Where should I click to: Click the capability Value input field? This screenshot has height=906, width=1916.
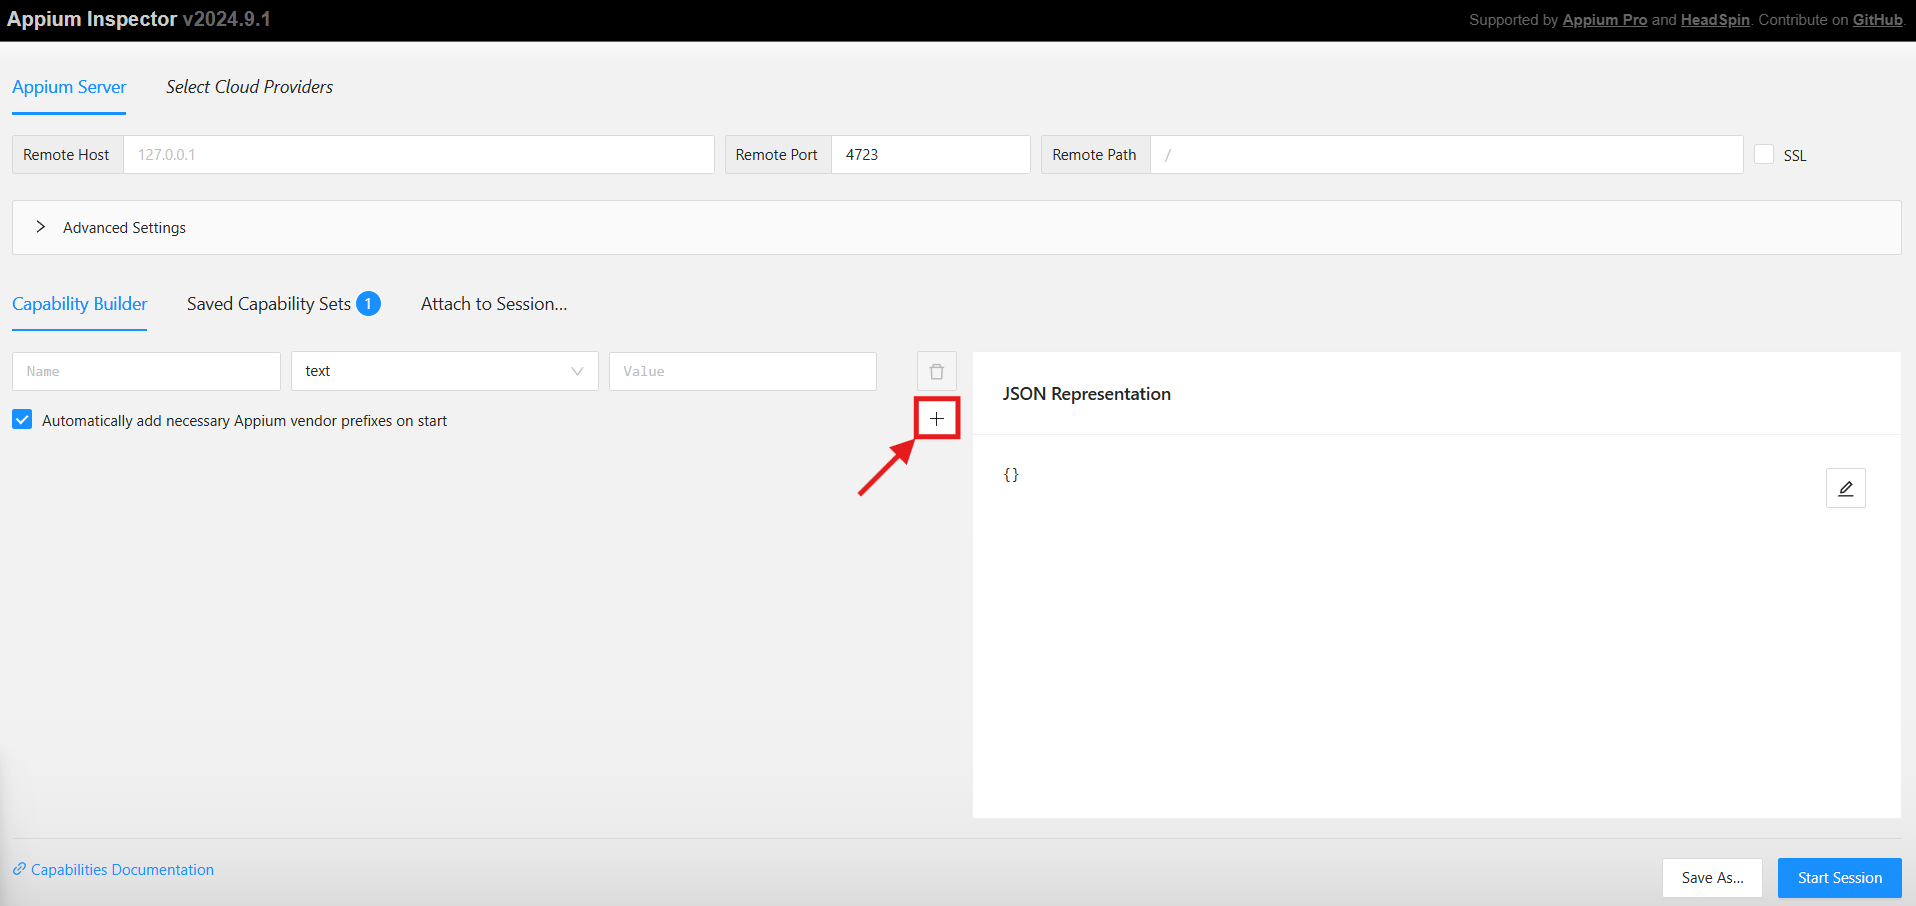(743, 371)
